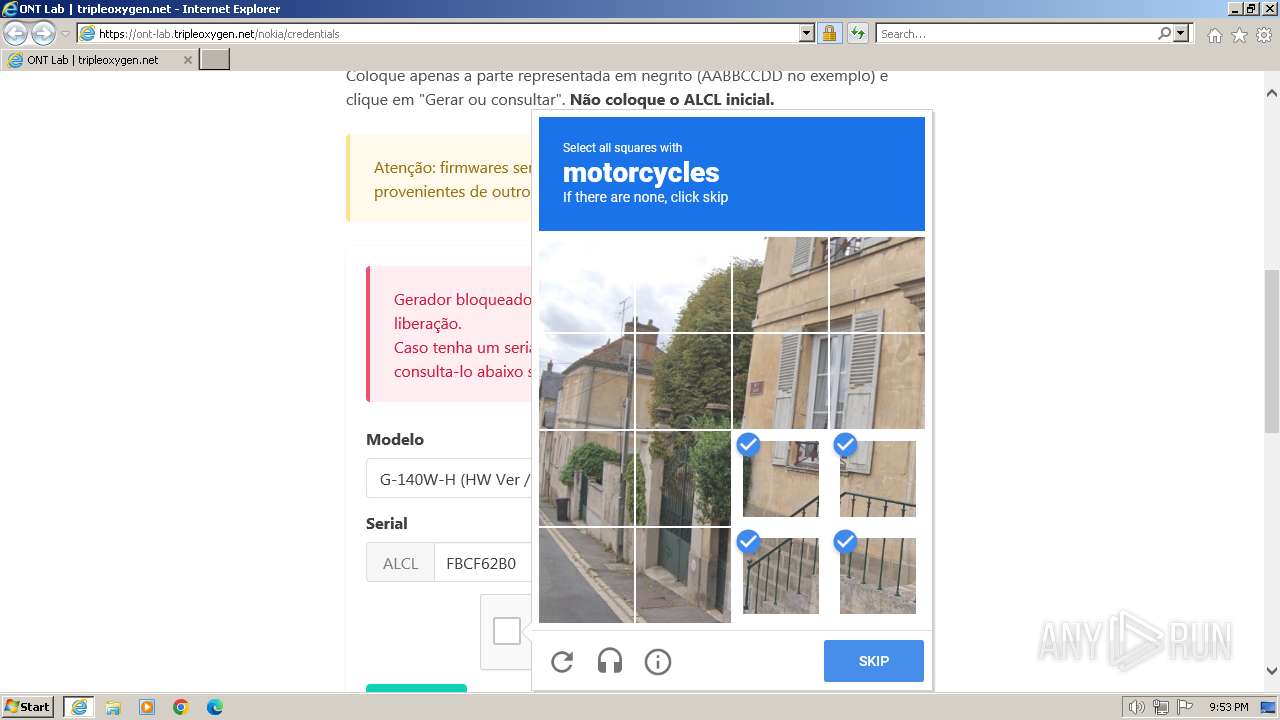Click IE back navigation arrow
1280x720 pixels.
click(16, 33)
